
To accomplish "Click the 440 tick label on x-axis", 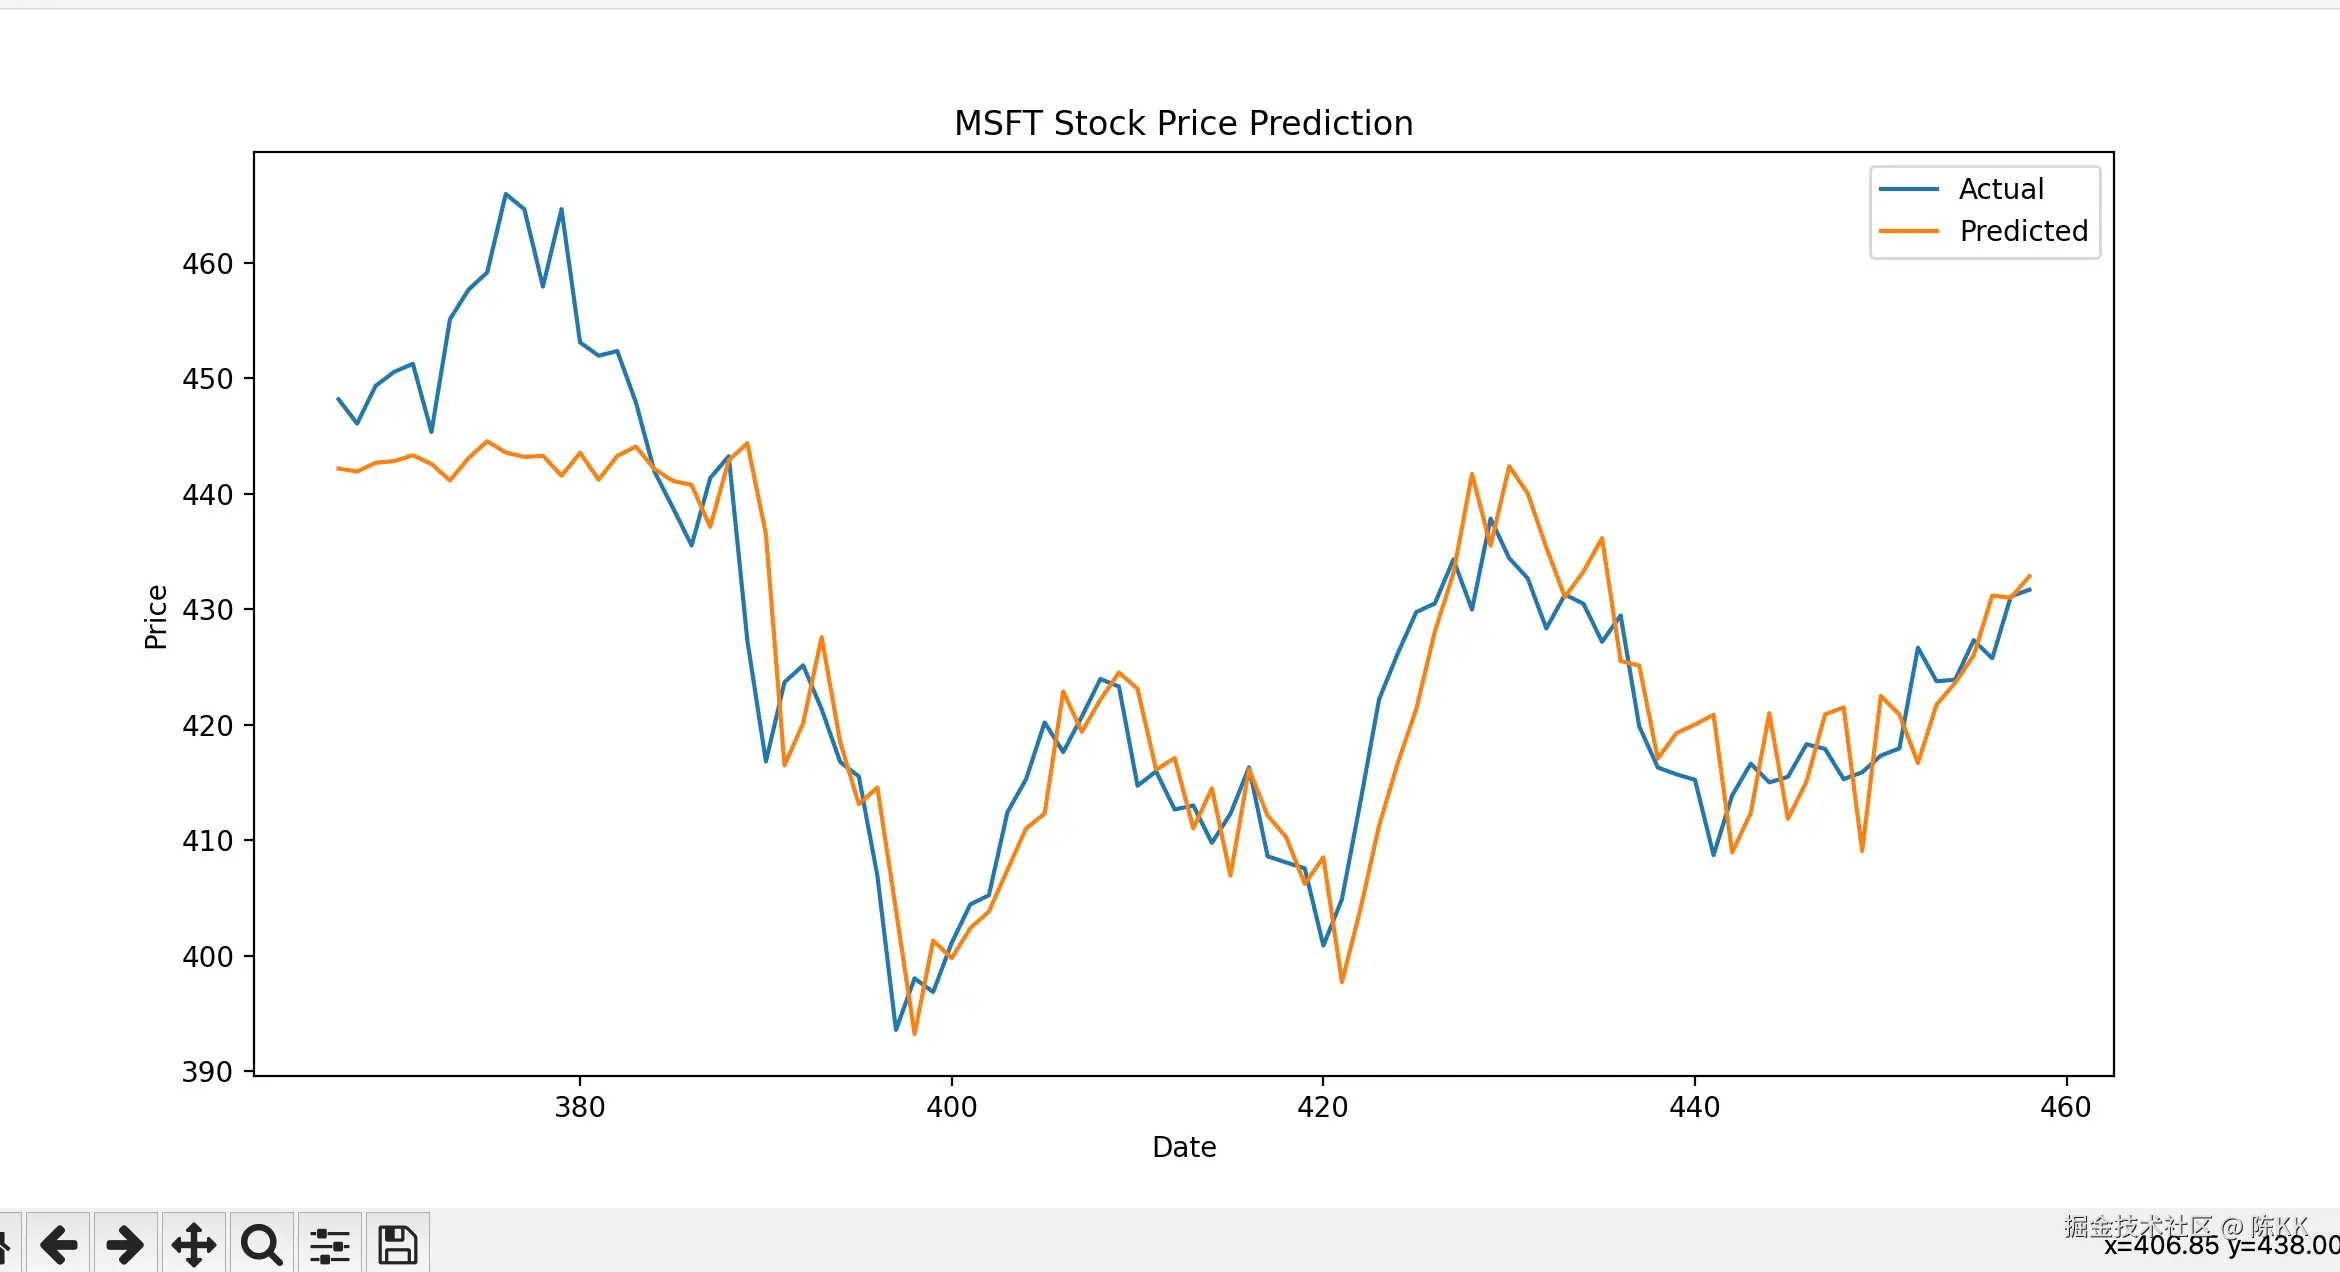I will coord(1694,1107).
